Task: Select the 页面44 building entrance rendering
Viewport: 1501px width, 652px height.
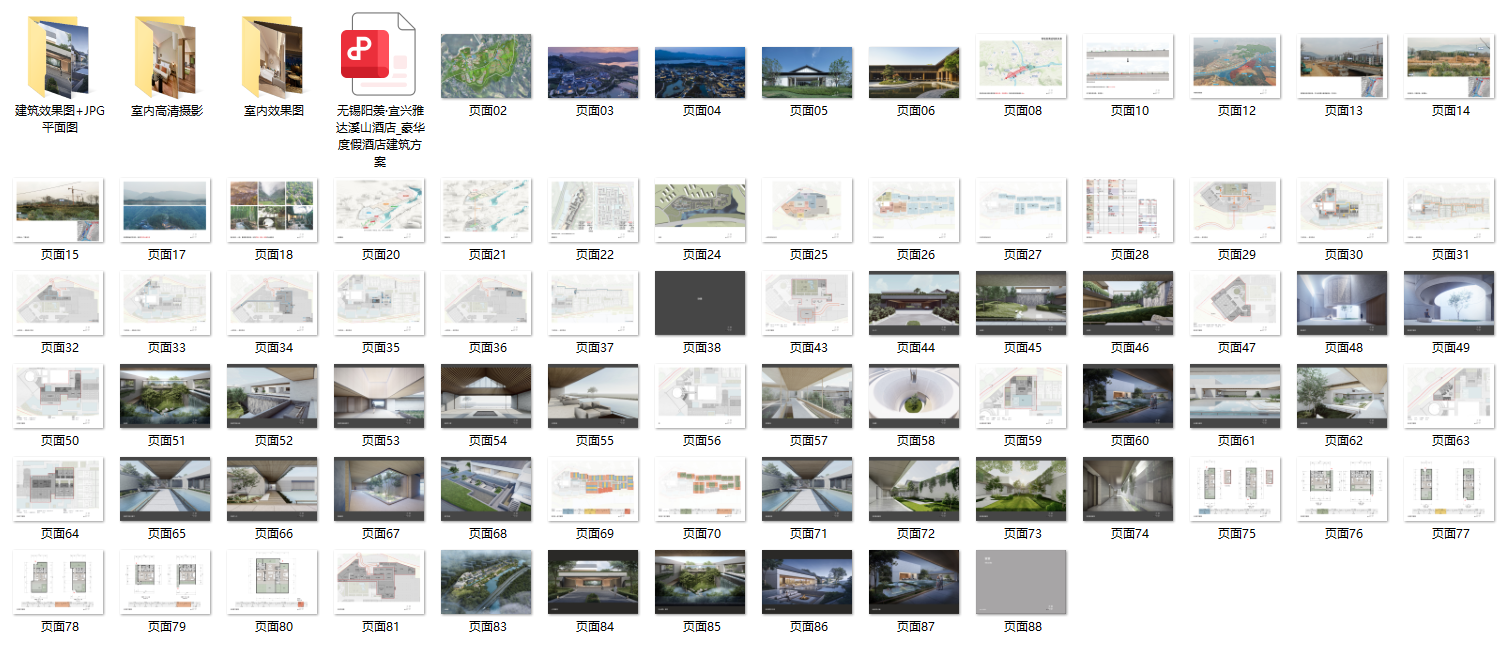Action: tap(914, 301)
